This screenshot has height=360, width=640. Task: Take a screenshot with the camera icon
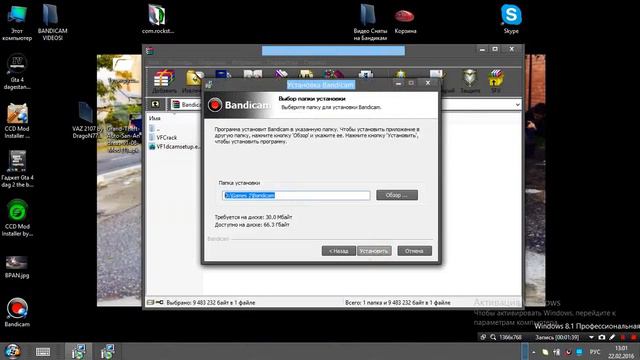602,337
